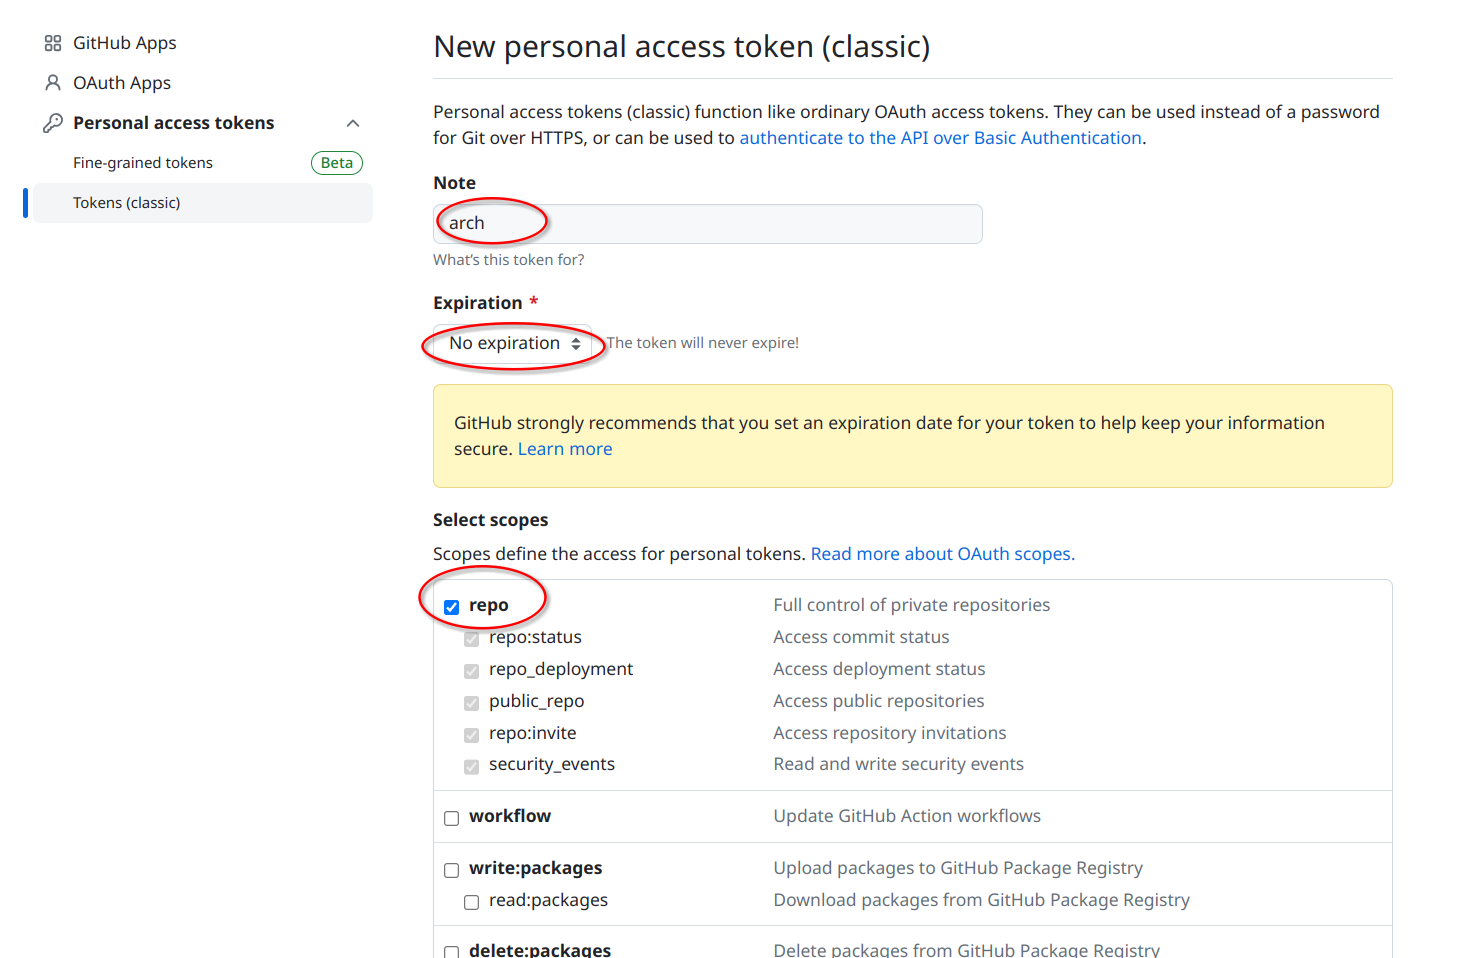Click the Learn more link in the warning
This screenshot has width=1468, height=958.
pyautogui.click(x=565, y=449)
